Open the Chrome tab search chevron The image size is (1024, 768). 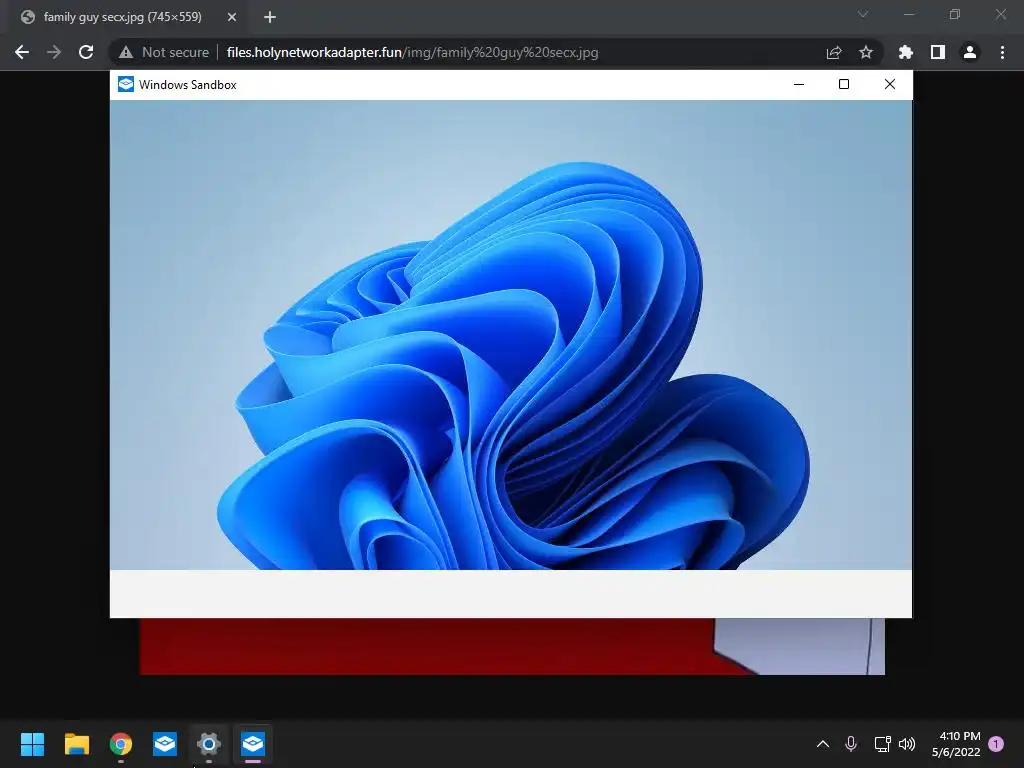pos(863,14)
